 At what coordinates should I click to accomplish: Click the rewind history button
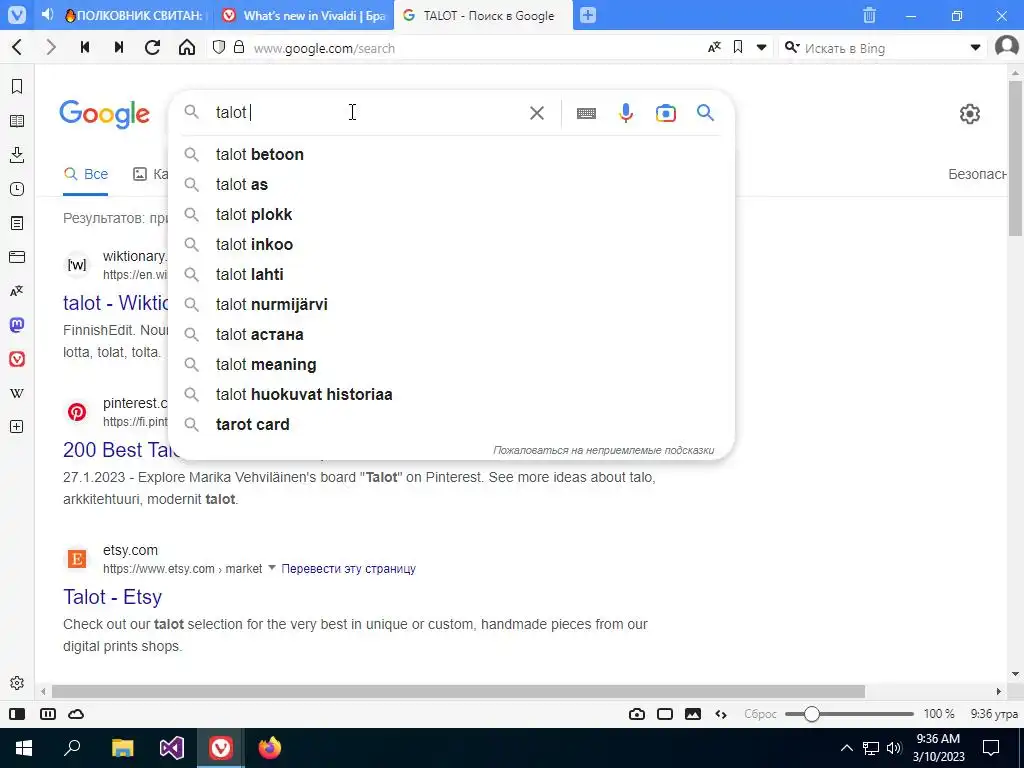(x=85, y=47)
